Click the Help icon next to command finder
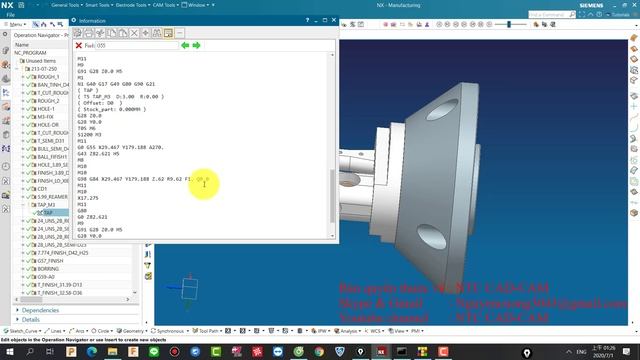This screenshot has width=640, height=360. (599, 14)
